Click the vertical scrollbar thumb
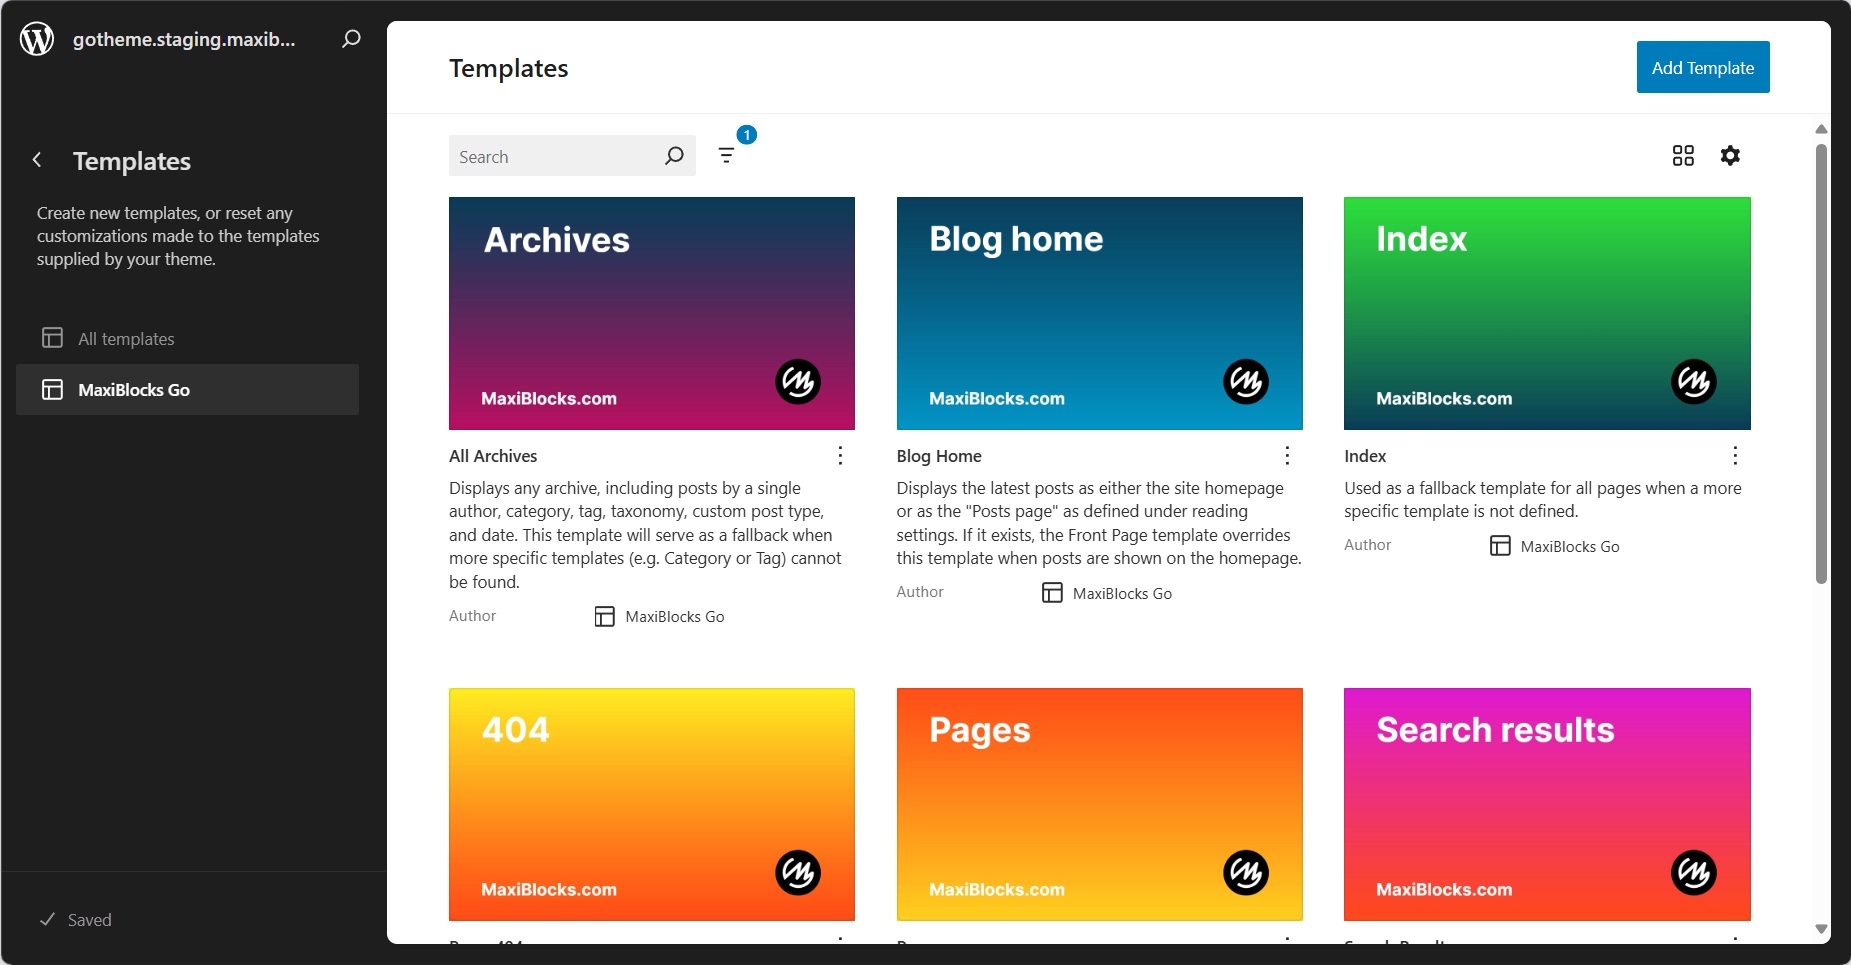Viewport: 1851px width, 965px height. coord(1821,364)
